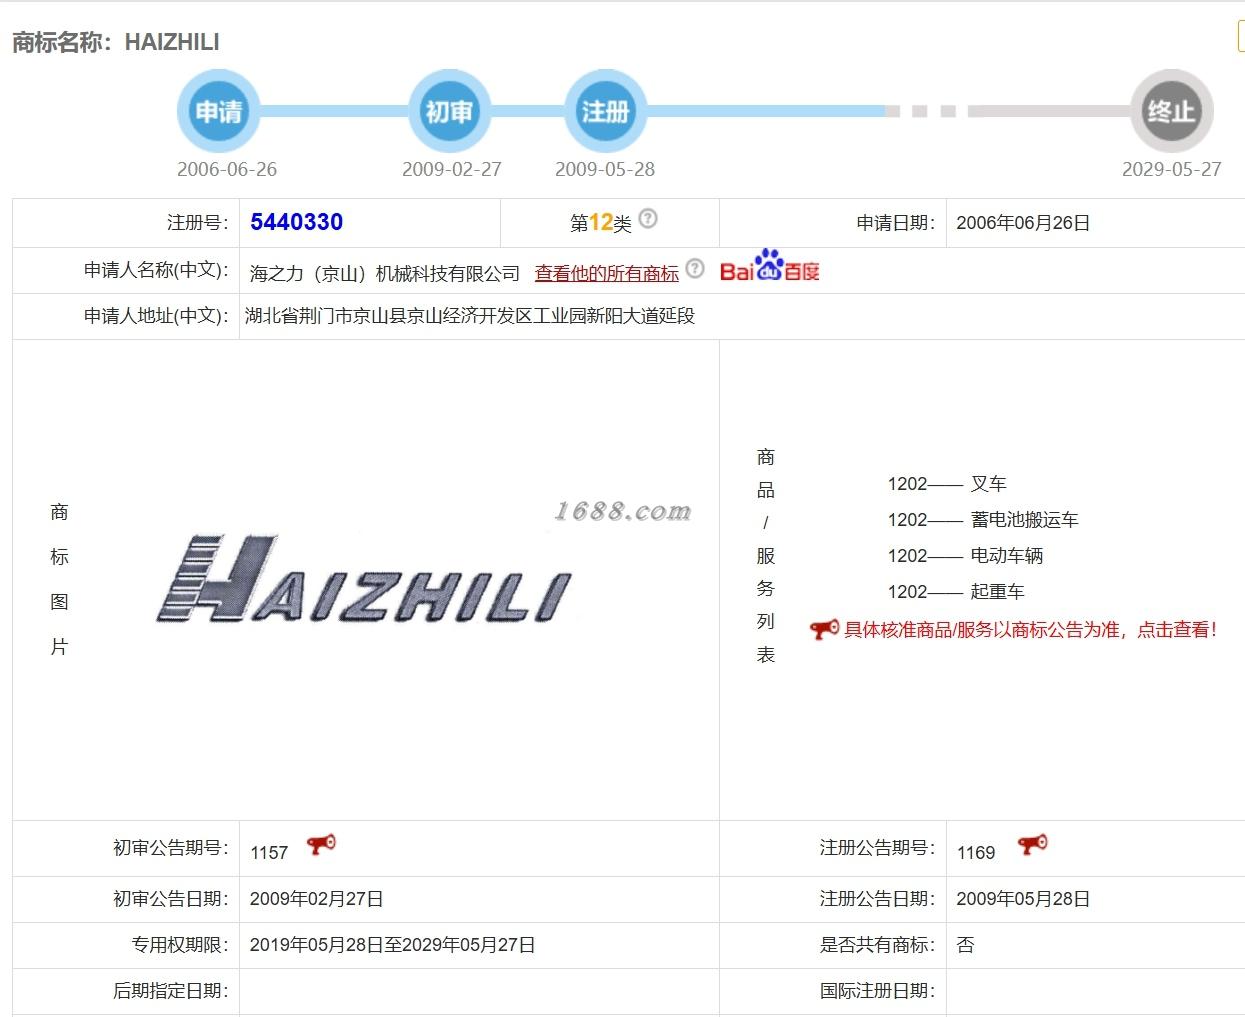Click the 注册 stage circle icon
Screen dimensions: 1245x1017
(606, 111)
